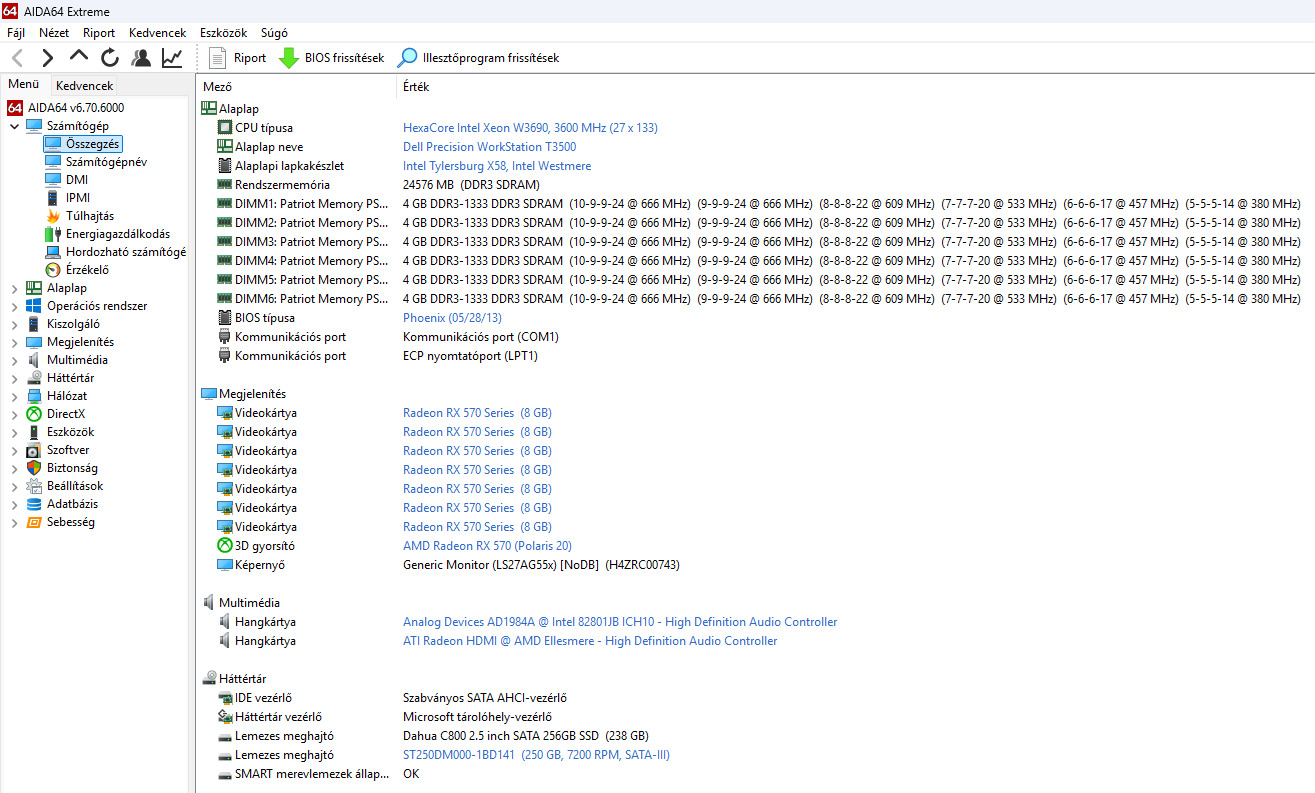Open the Nézet menu
The height and width of the screenshot is (793, 1315).
pos(54,32)
